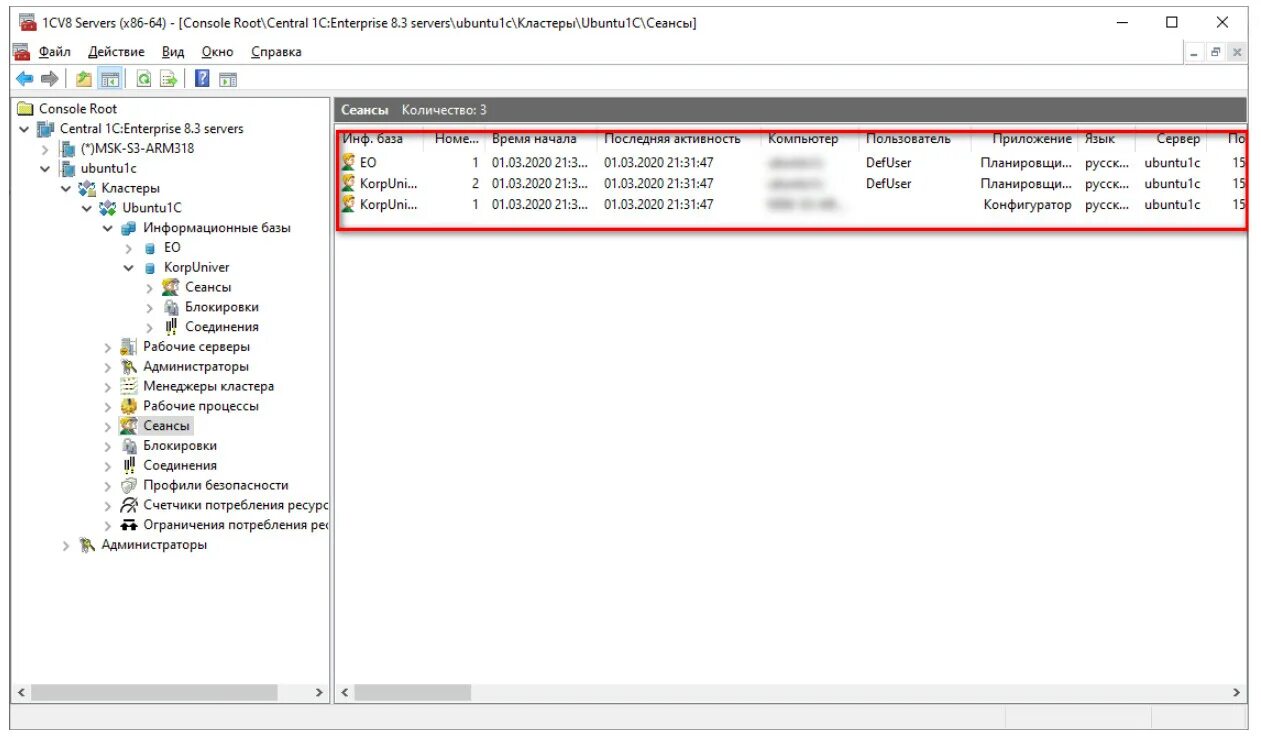
Task: Click the Конфигуратор cell in the sessions list
Action: pos(1027,204)
